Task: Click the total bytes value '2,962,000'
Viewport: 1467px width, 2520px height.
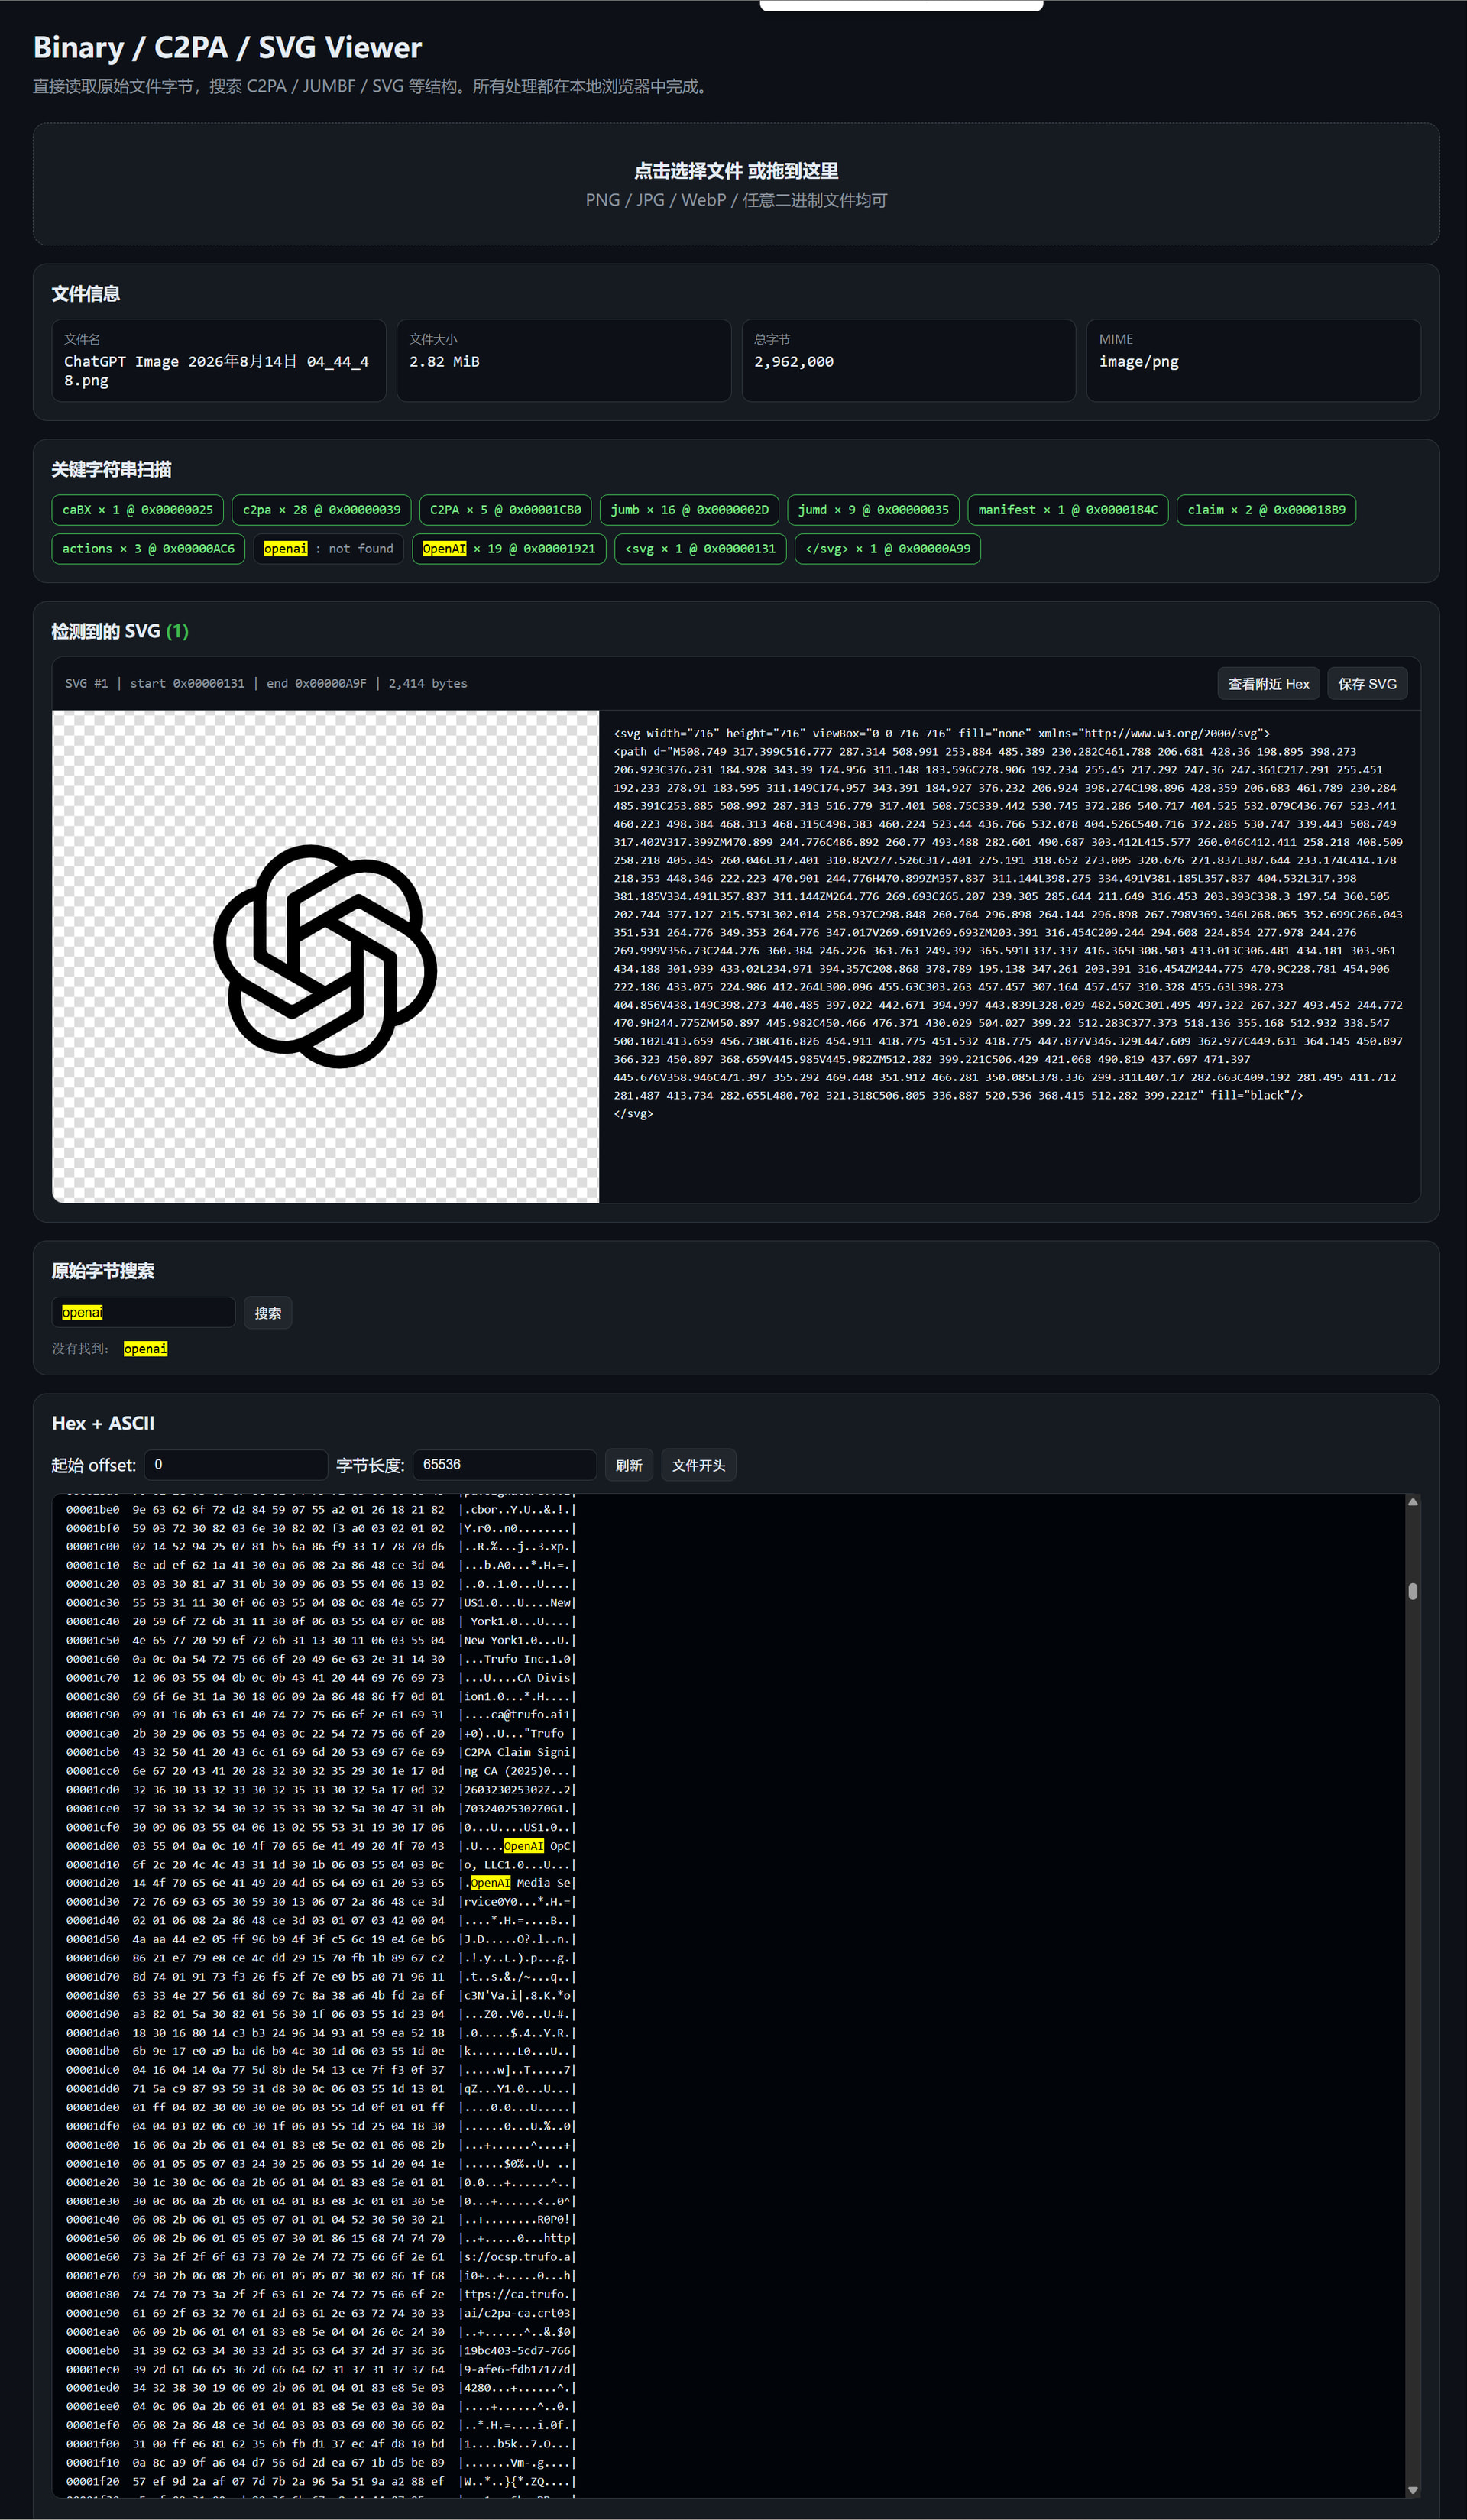Action: click(794, 362)
